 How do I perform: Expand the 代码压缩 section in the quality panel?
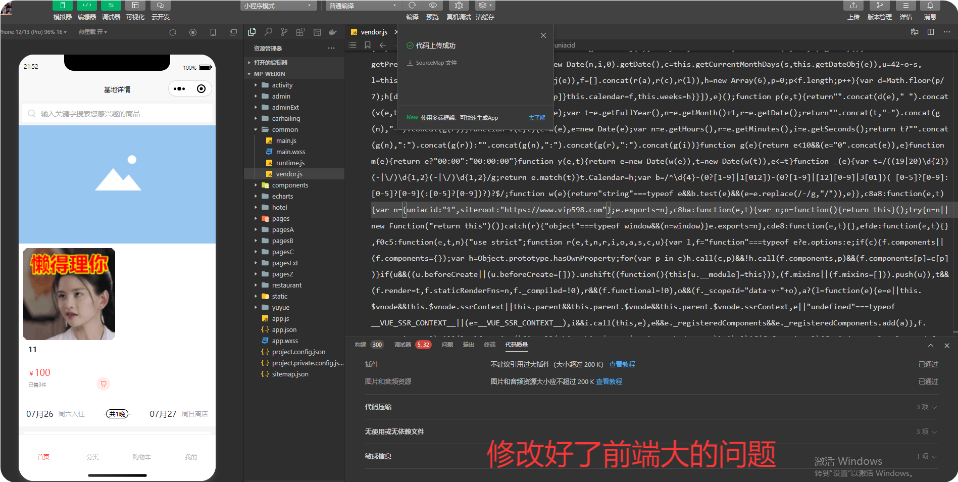click(x=379, y=407)
